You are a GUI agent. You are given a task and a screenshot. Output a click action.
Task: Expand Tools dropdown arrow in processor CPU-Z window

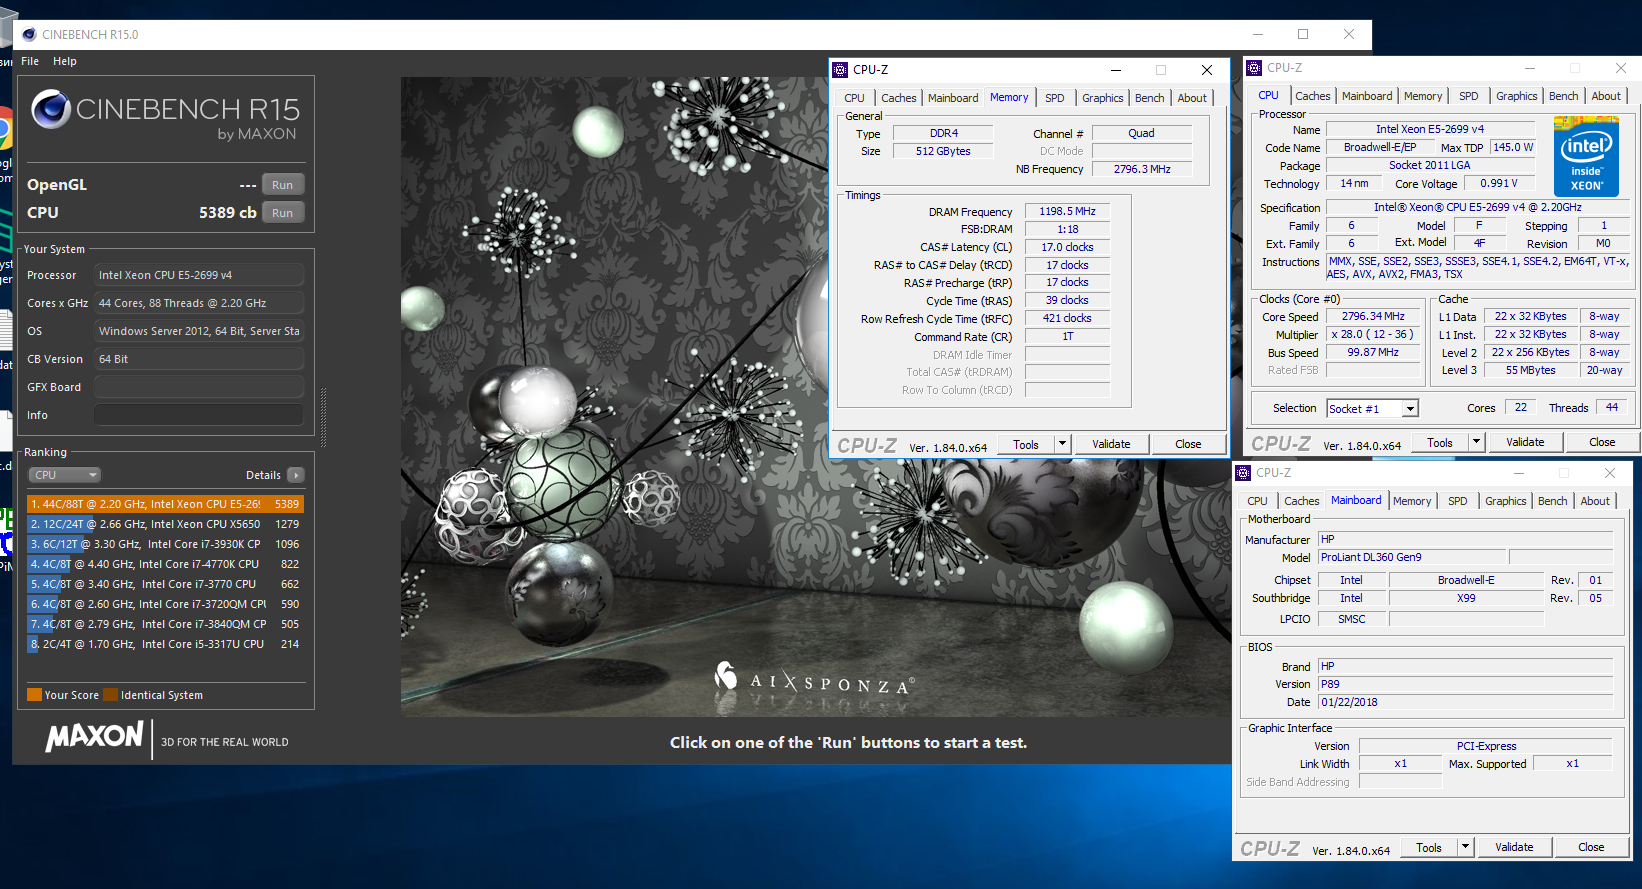point(1476,442)
